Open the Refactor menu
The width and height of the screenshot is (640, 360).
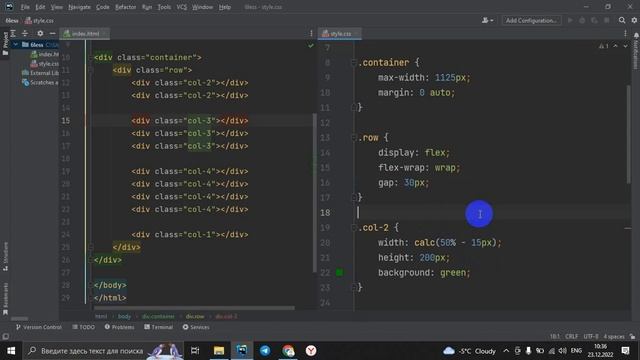pyautogui.click(x=125, y=7)
